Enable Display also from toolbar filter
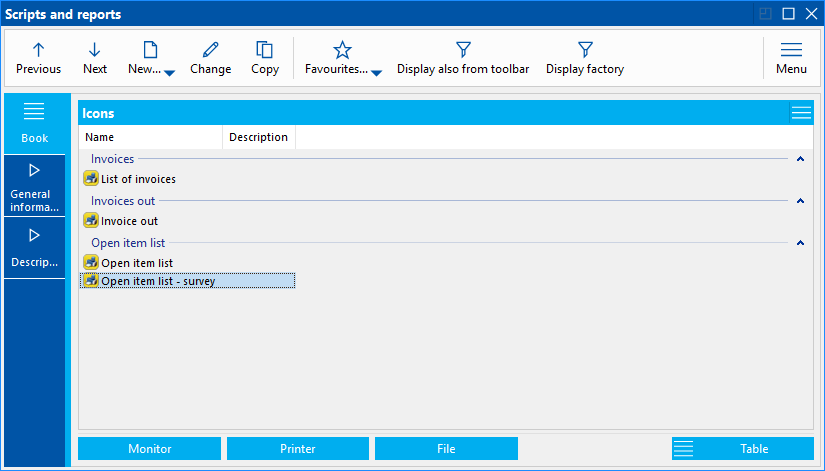 click(463, 58)
